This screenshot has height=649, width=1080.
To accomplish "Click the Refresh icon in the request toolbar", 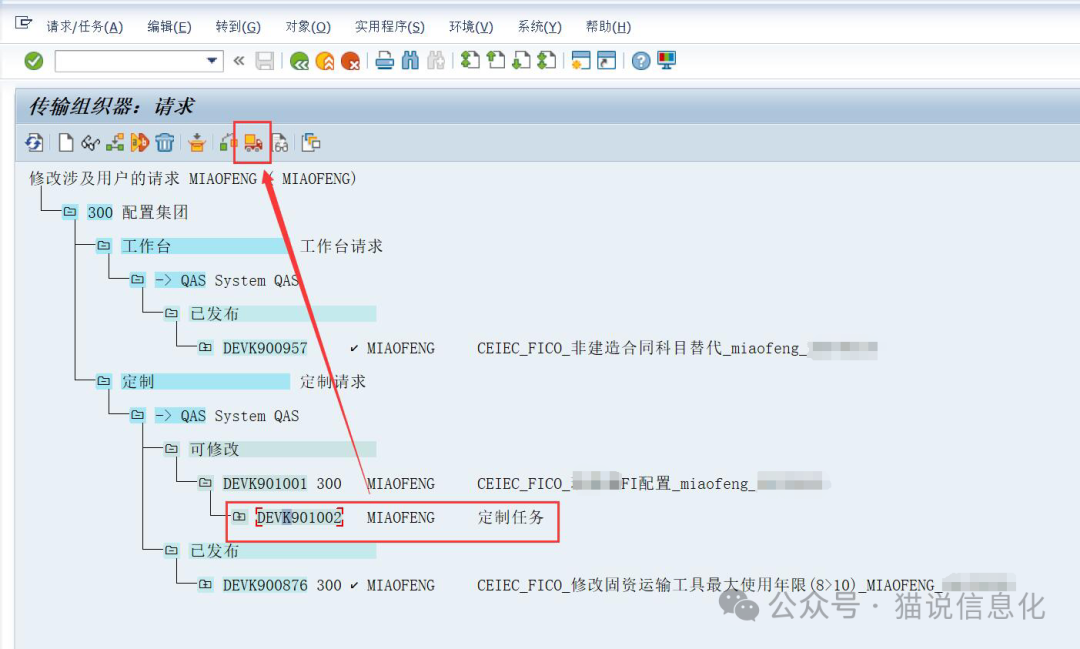I will pyautogui.click(x=34, y=143).
